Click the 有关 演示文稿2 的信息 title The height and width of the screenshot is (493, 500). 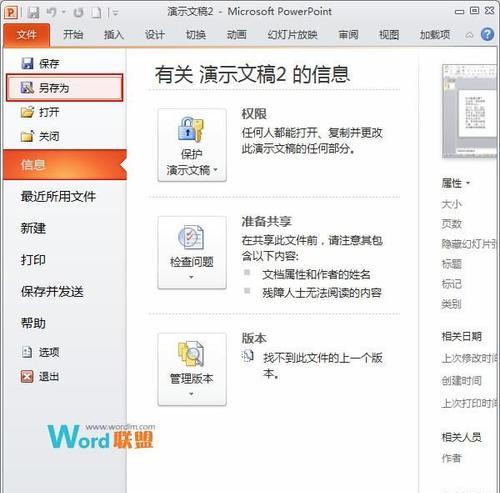coord(252,74)
